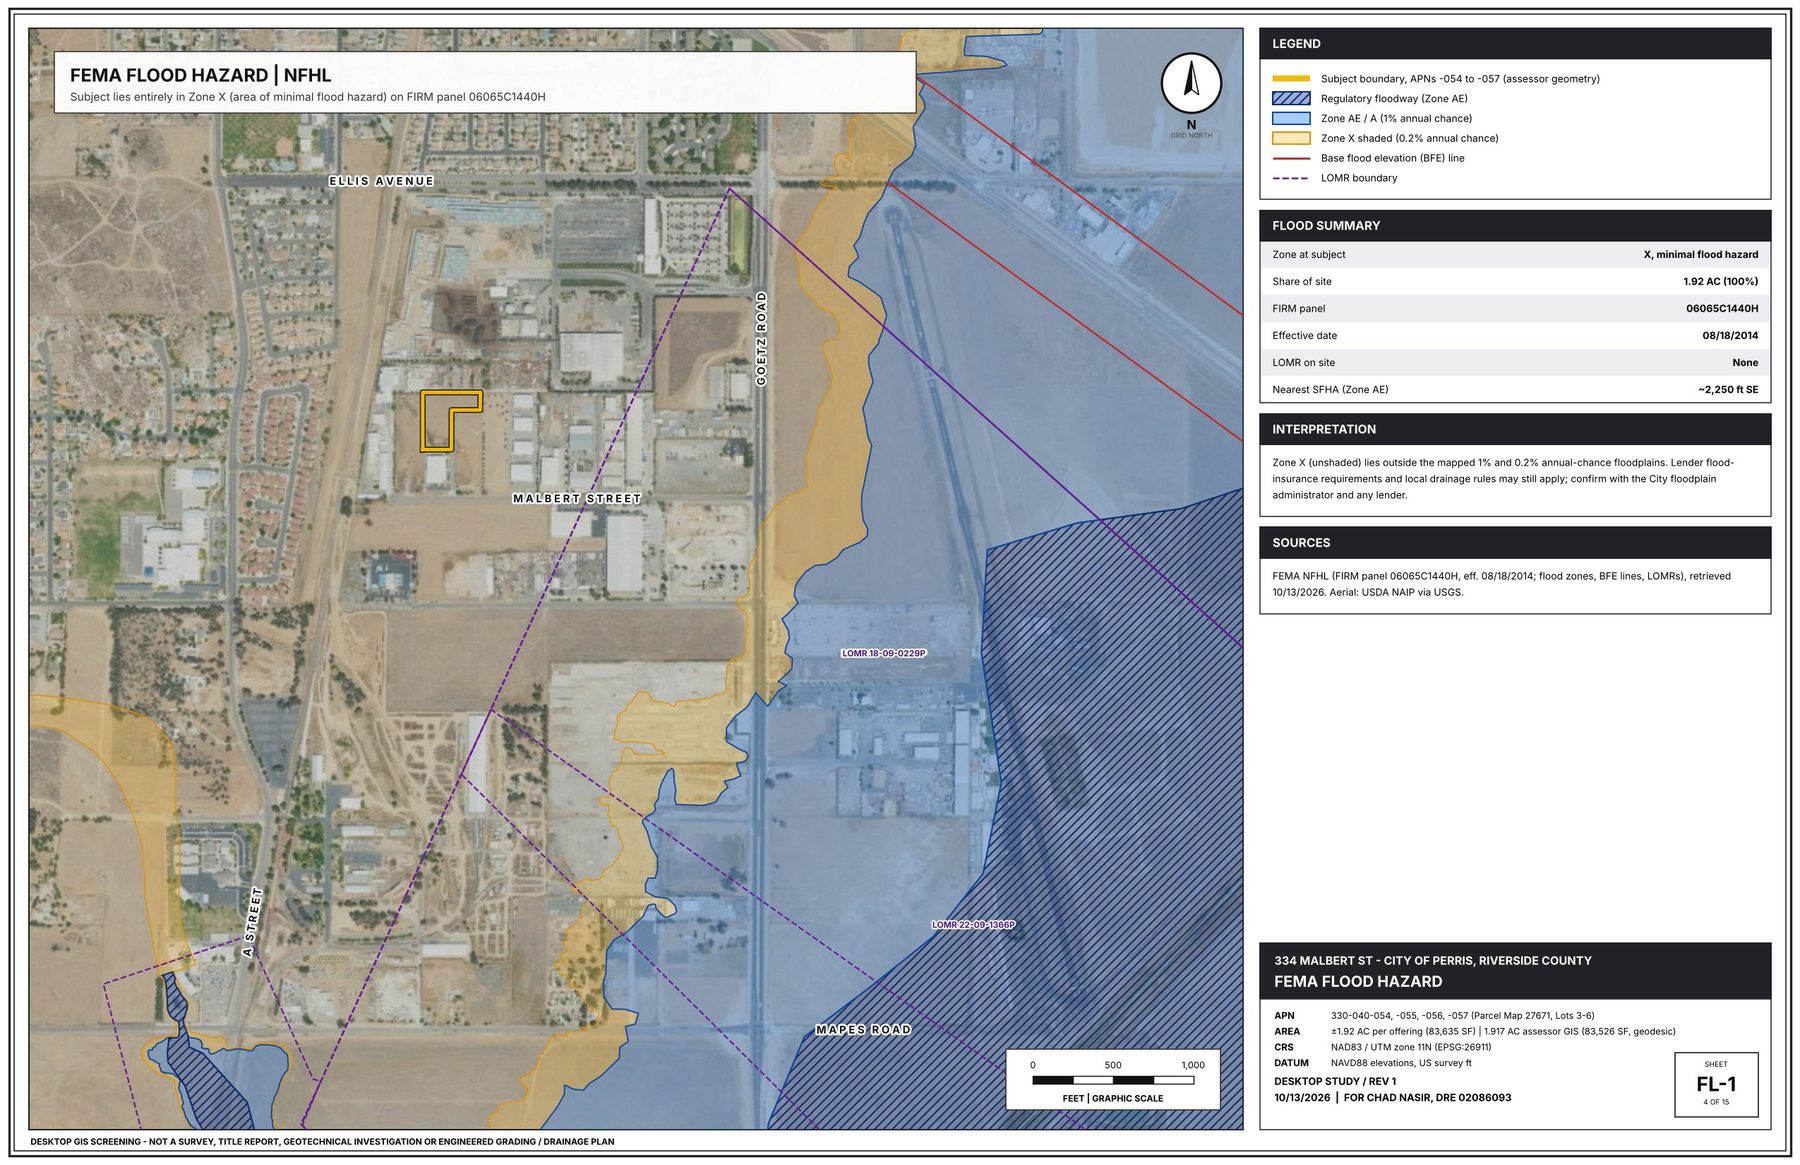This screenshot has width=1800, height=1165.
Task: Select the 'FEET | GRAPHIC SCALE' caption
Action: point(1113,1099)
